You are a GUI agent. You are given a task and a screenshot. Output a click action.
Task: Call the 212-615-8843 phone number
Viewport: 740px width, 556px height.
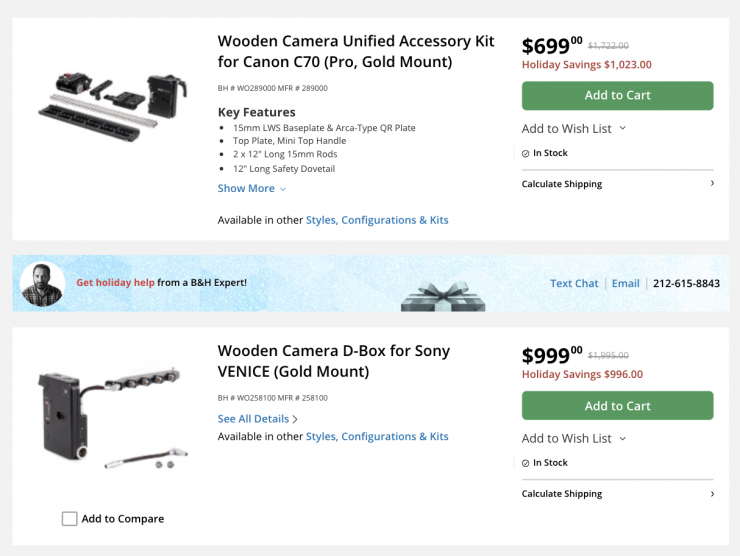686,283
